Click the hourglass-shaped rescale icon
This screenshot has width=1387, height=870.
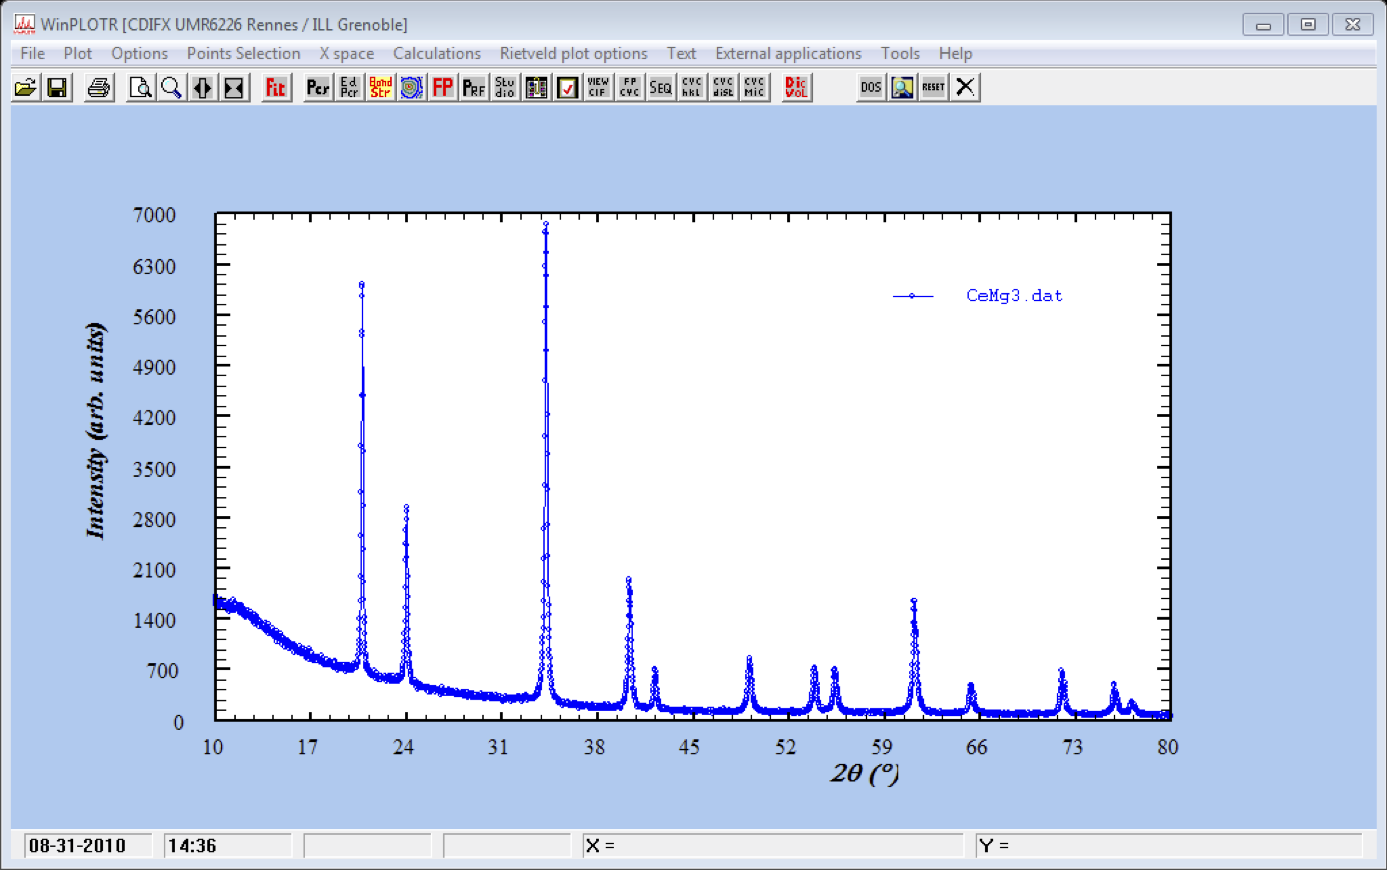(x=233, y=88)
